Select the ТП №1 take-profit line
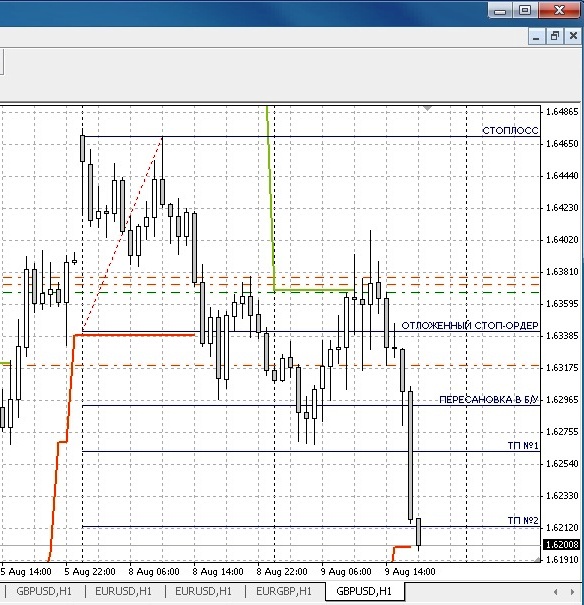The width and height of the screenshot is (584, 605). click(523, 446)
